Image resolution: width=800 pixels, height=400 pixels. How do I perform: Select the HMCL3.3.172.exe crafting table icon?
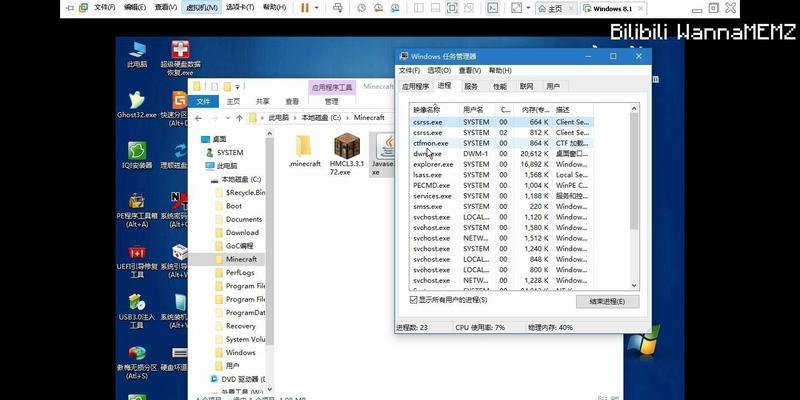(x=347, y=146)
